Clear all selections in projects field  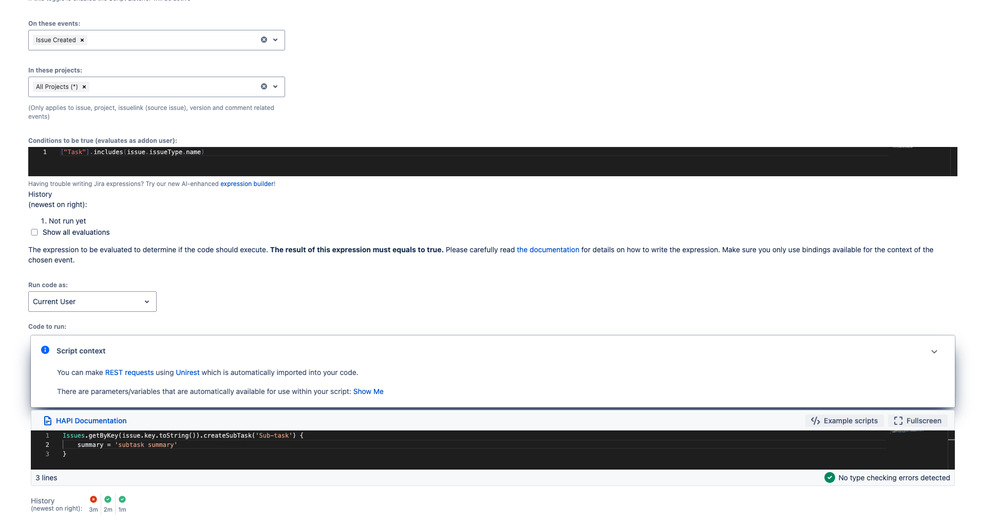pyautogui.click(x=264, y=87)
